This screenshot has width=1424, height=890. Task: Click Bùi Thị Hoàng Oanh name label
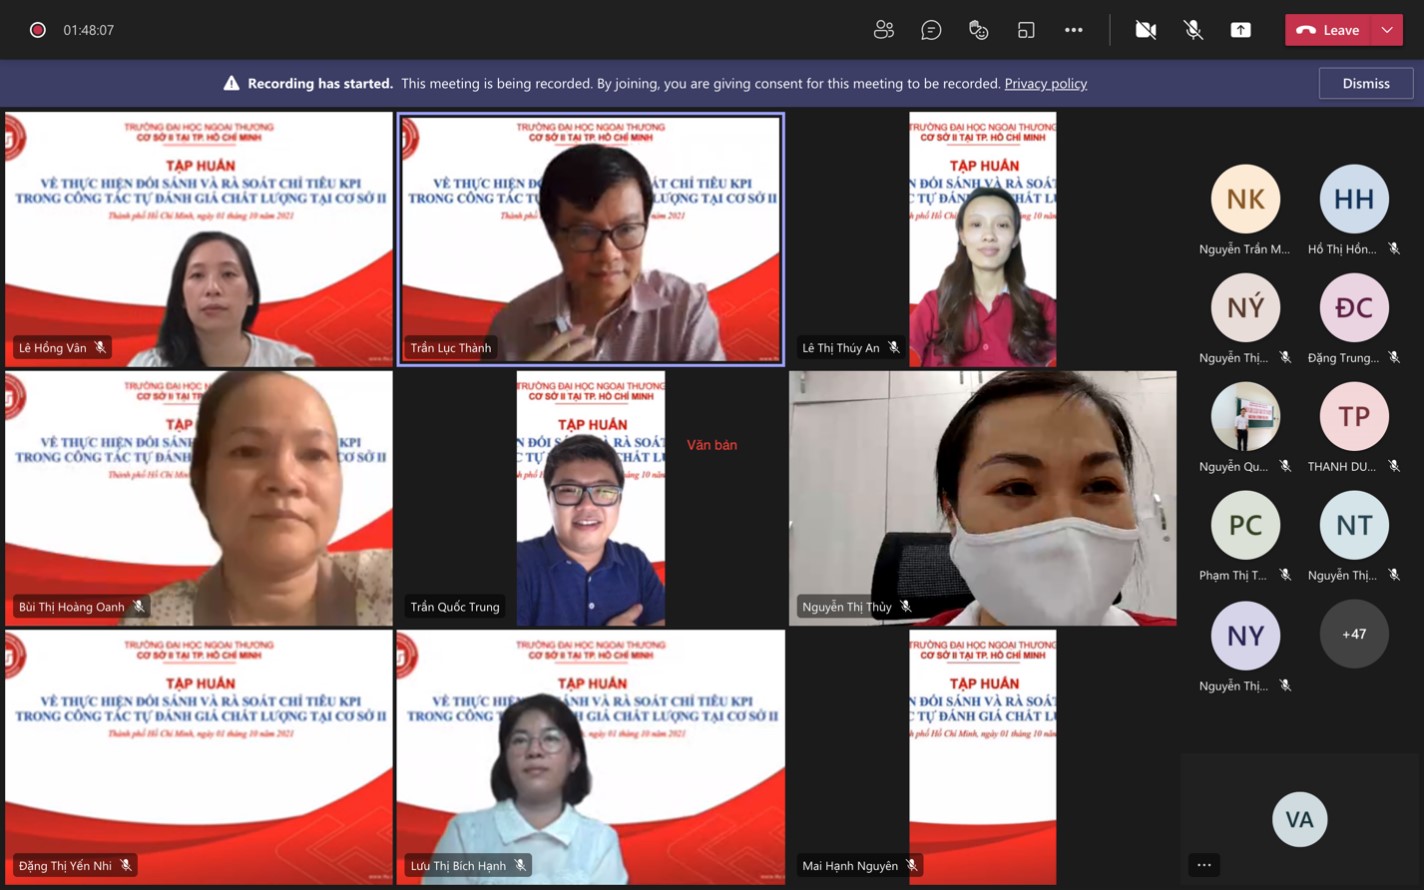(x=72, y=607)
